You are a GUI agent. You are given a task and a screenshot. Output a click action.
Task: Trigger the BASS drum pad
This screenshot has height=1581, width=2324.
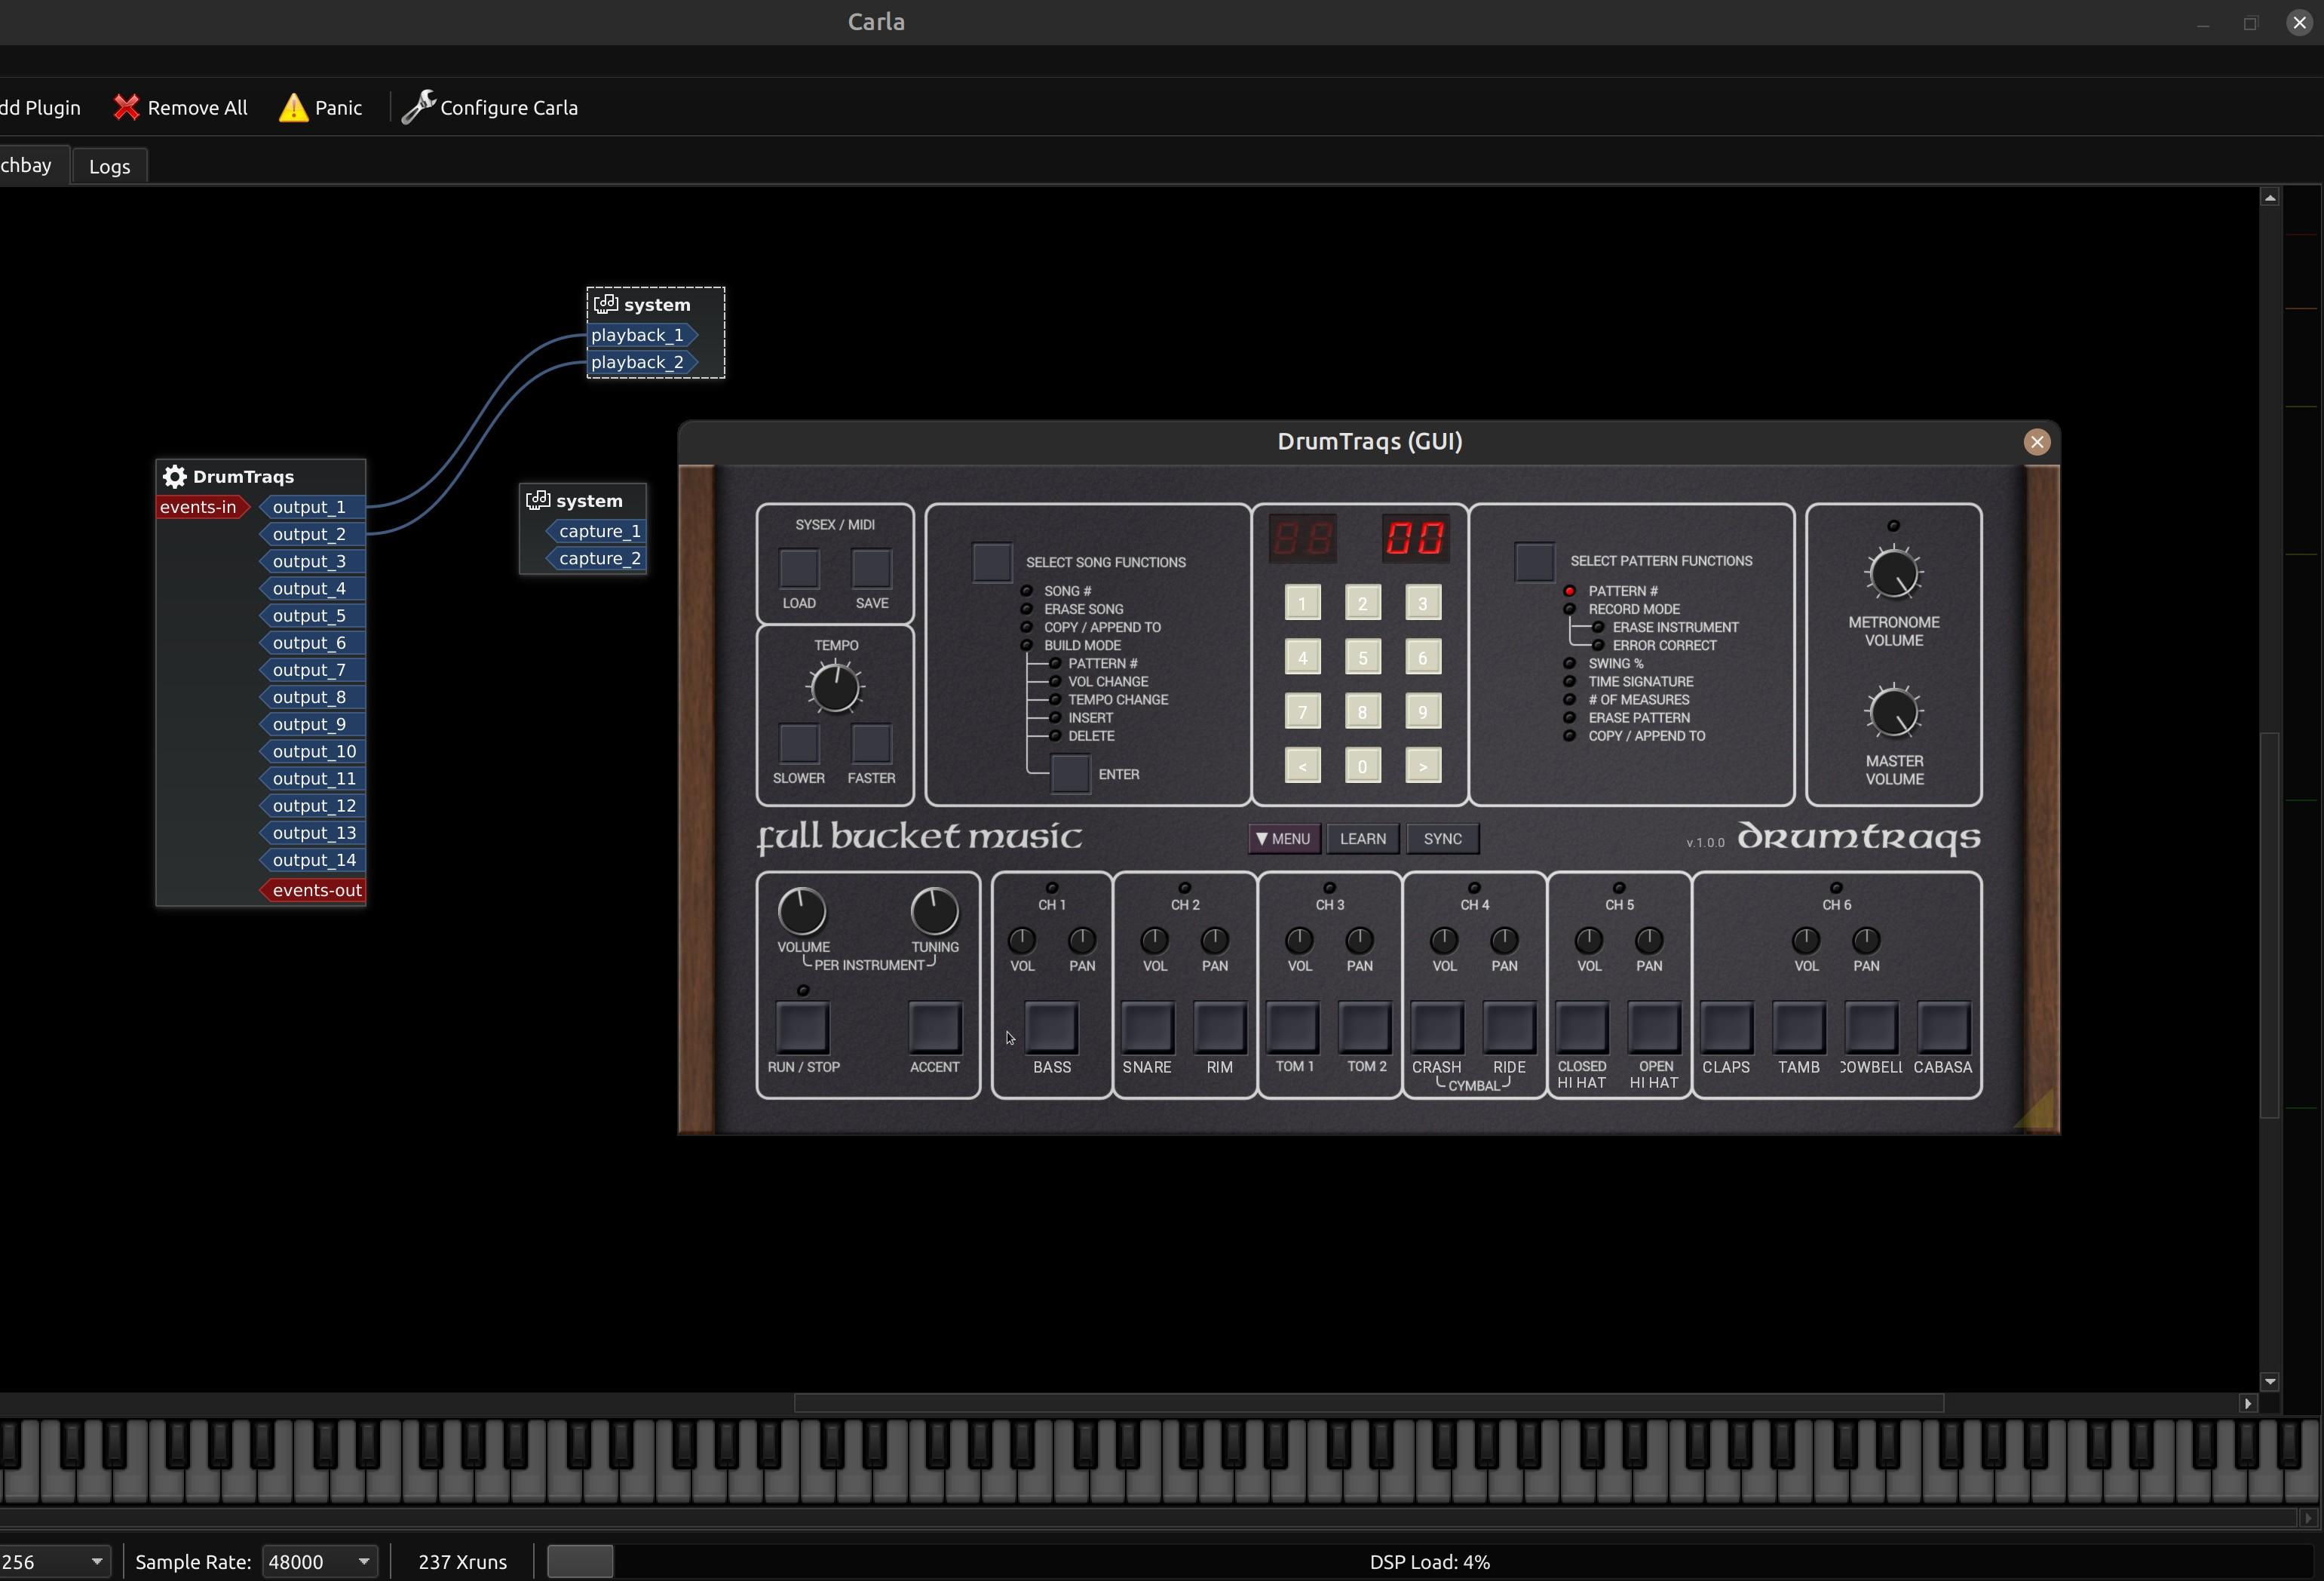coord(1052,1027)
